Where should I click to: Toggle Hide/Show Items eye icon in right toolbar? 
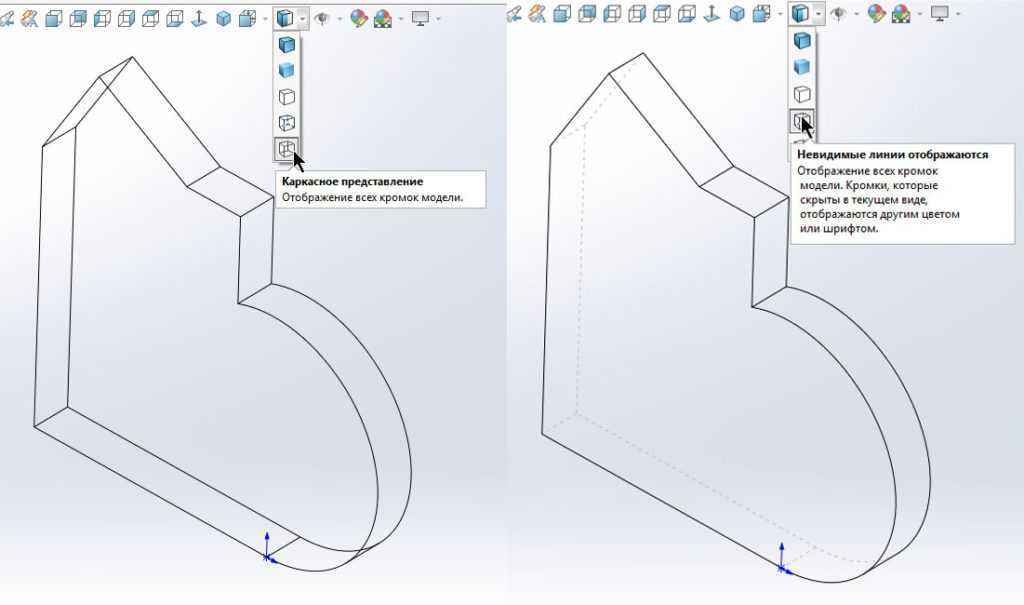[837, 14]
